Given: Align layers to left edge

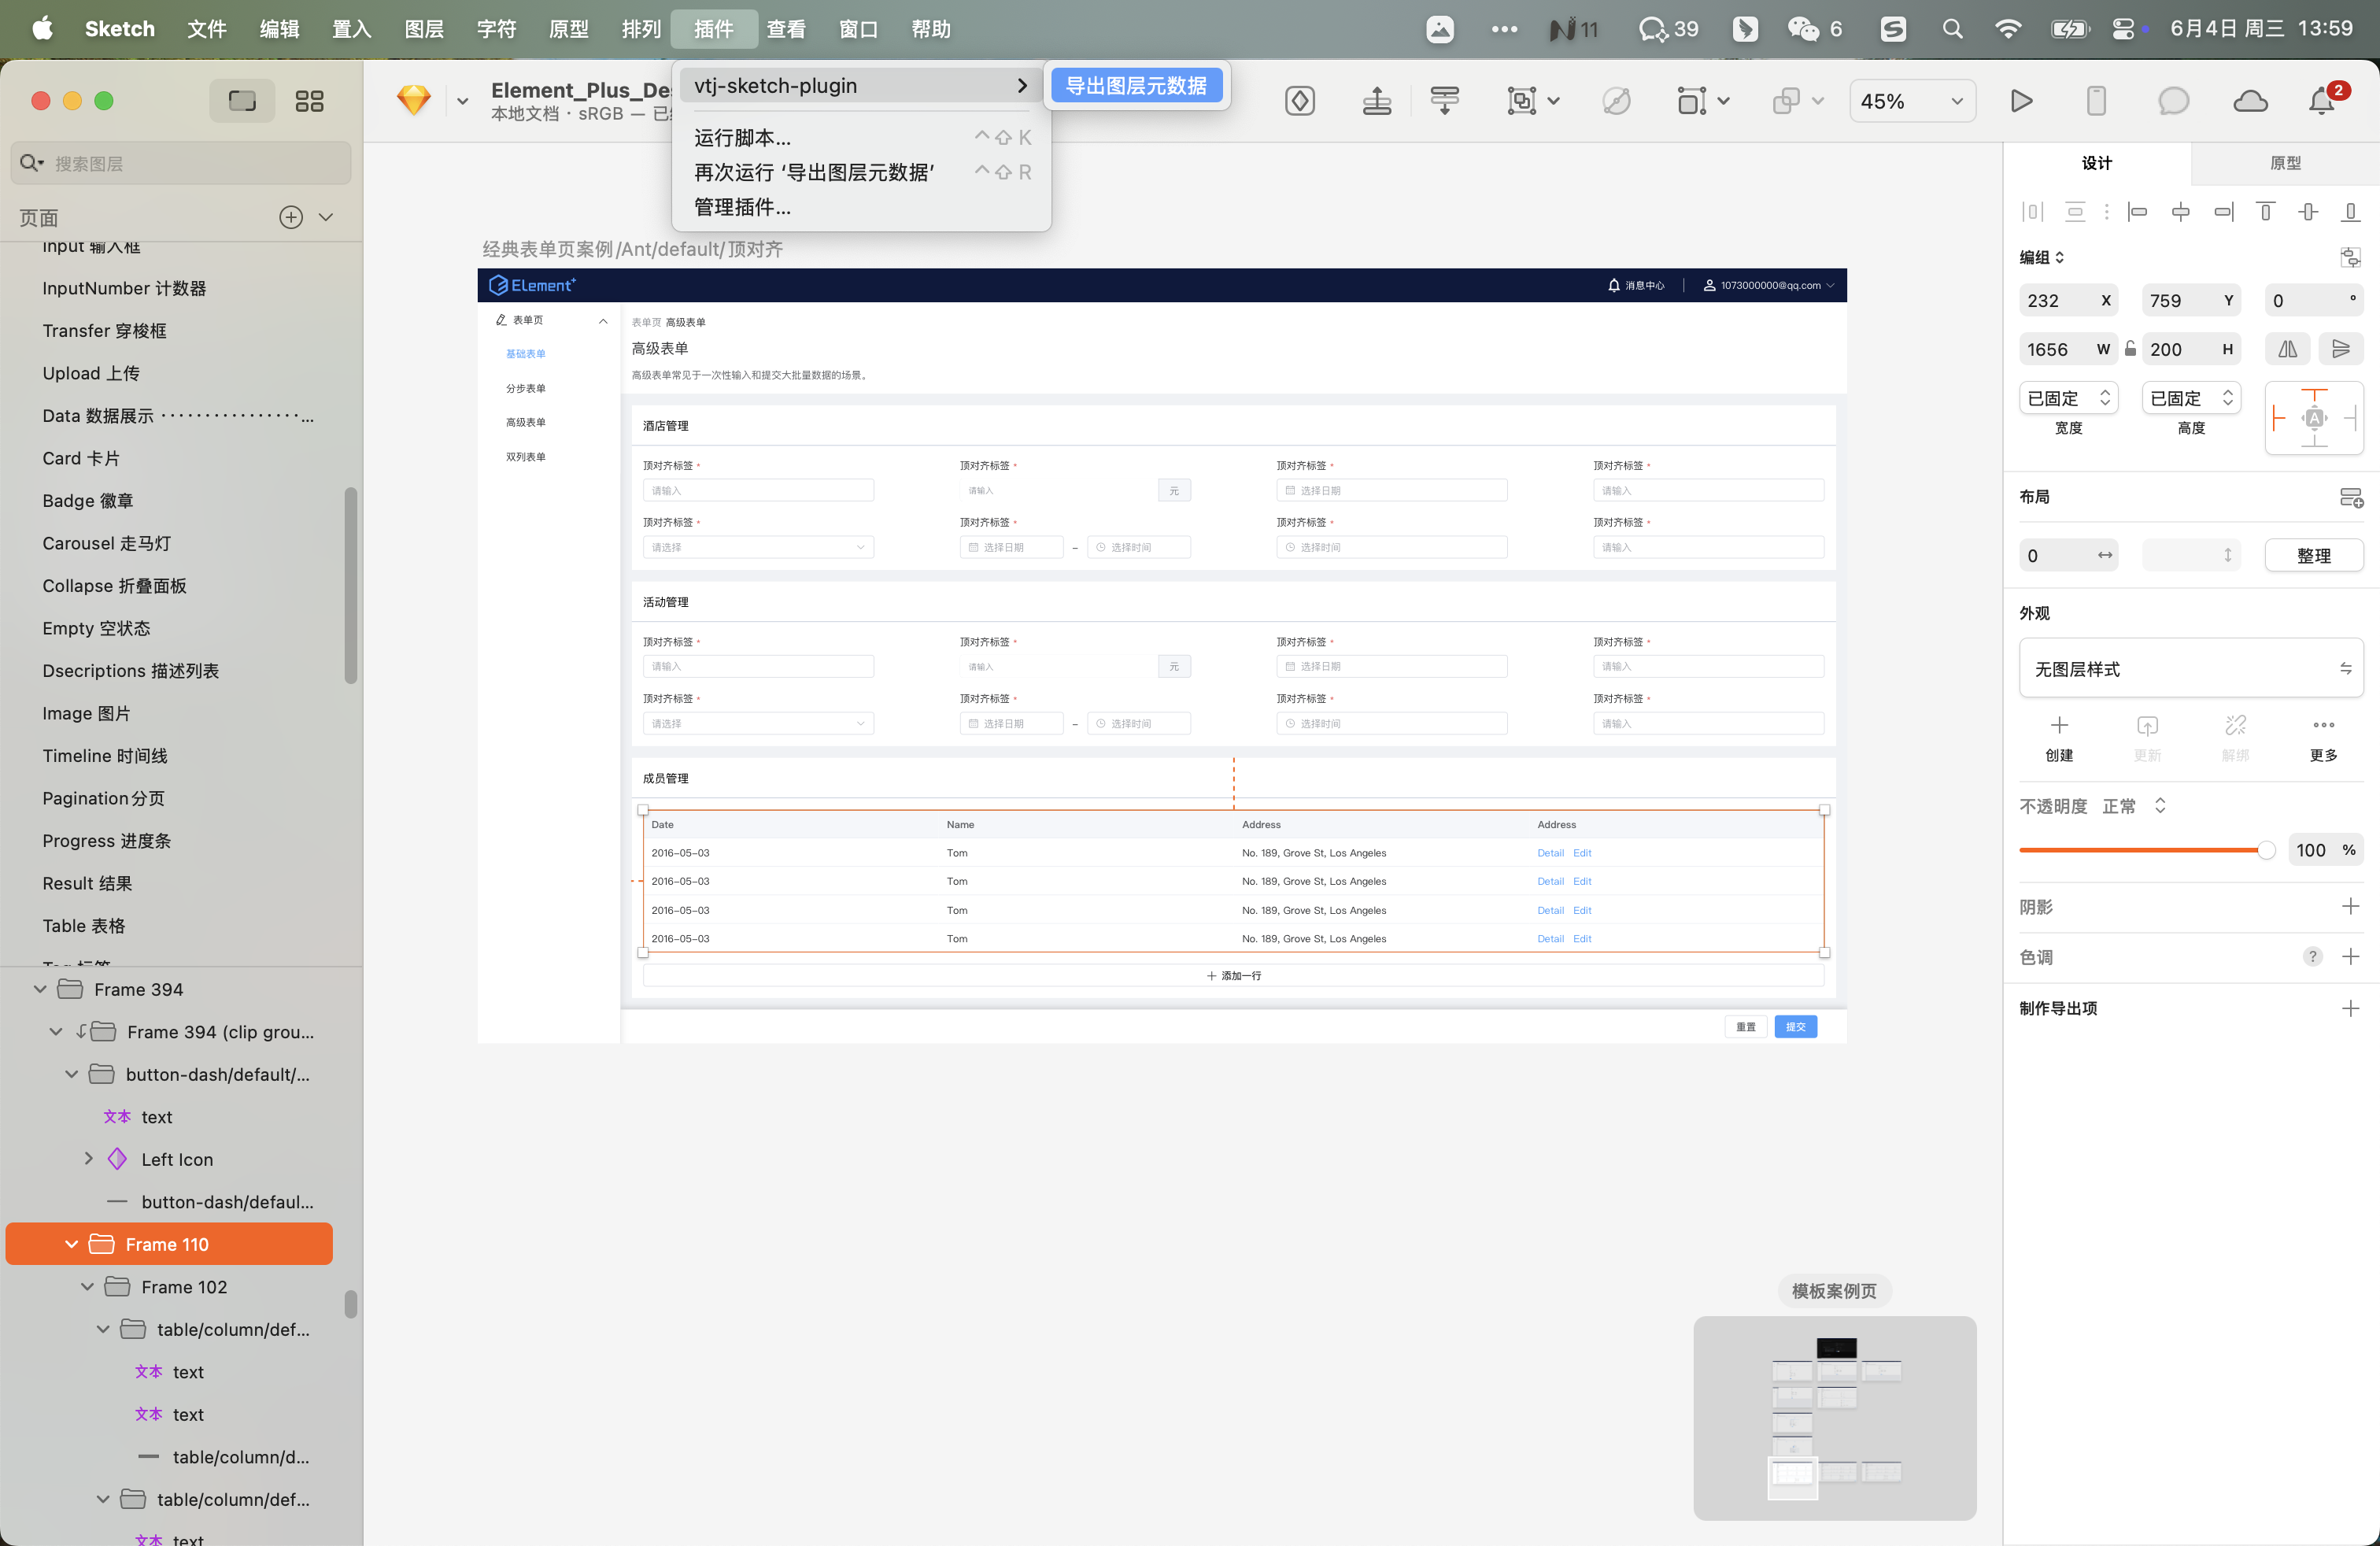Looking at the screenshot, I should pos(2138,212).
